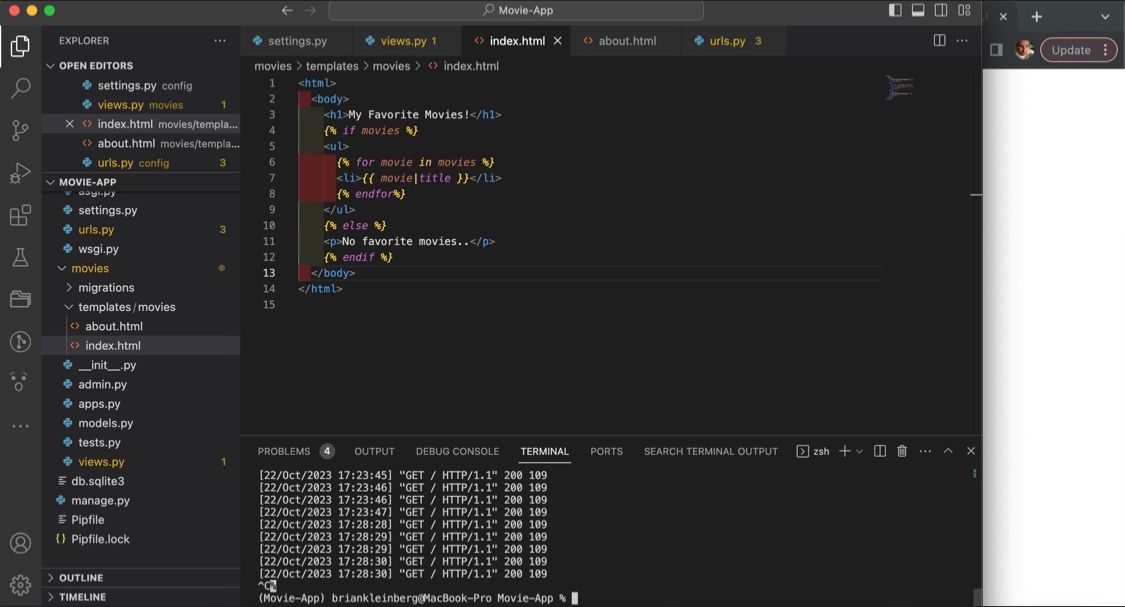Click the Movie-App command center search box
The width and height of the screenshot is (1125, 607).
[x=516, y=10]
